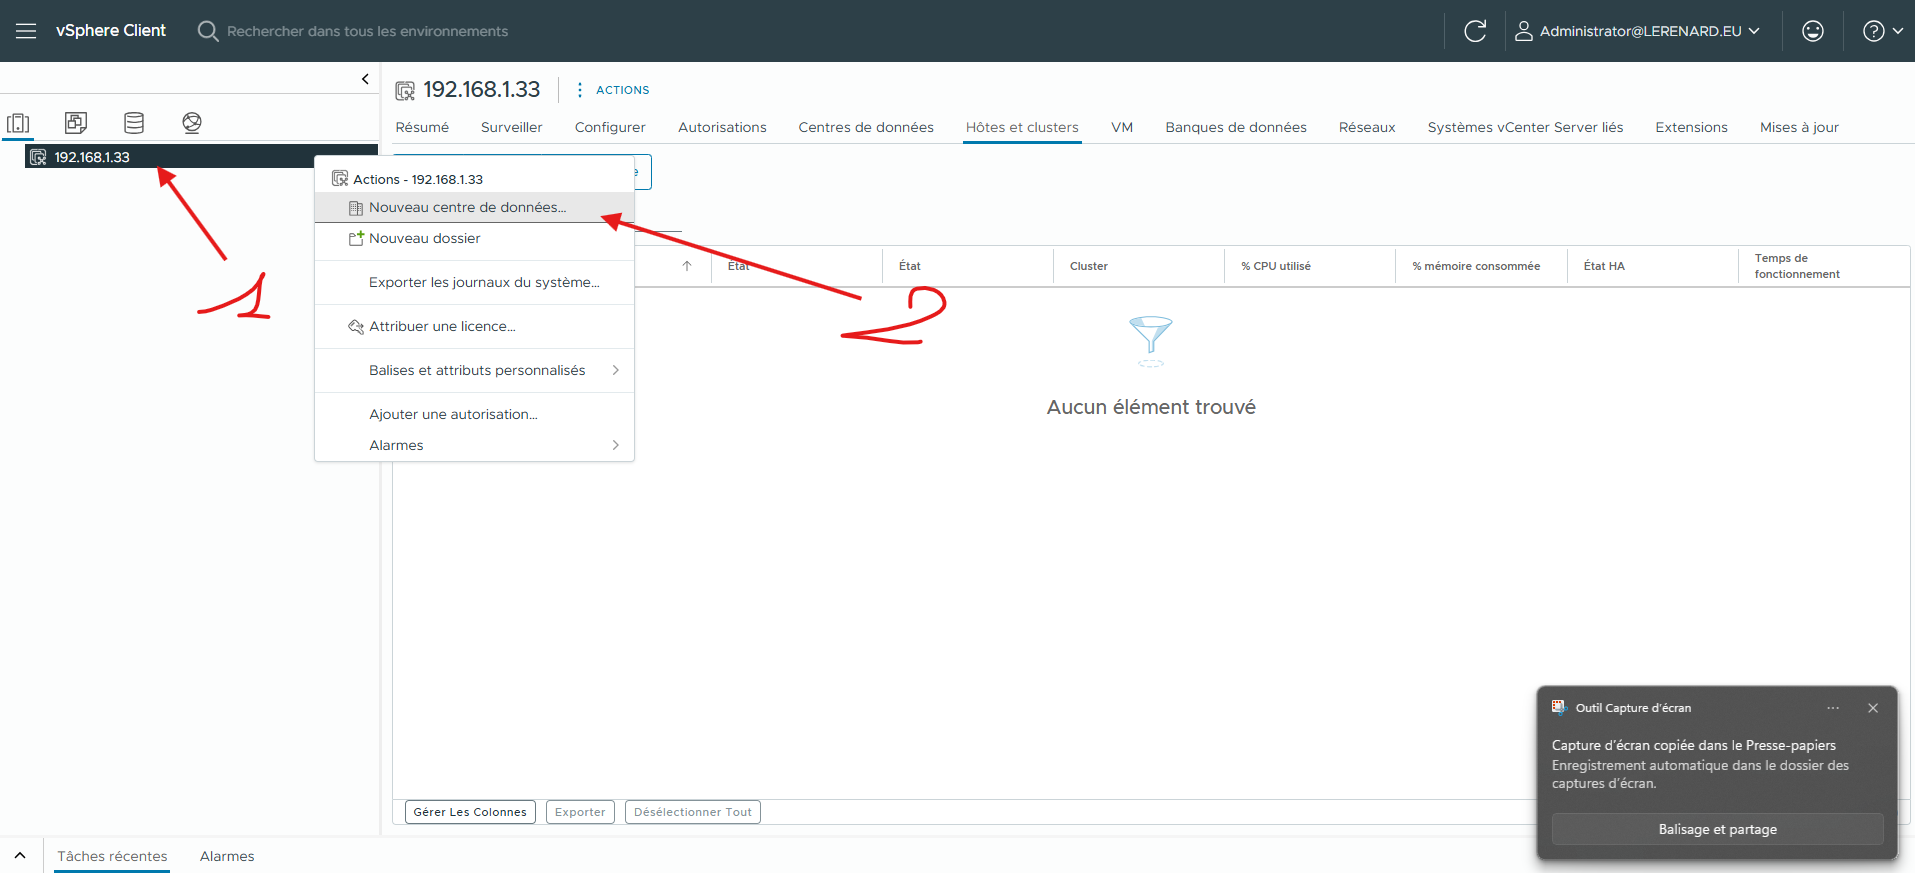Click the Outil Capture d'écran app icon
Viewport: 1915px width, 873px height.
tap(1559, 707)
